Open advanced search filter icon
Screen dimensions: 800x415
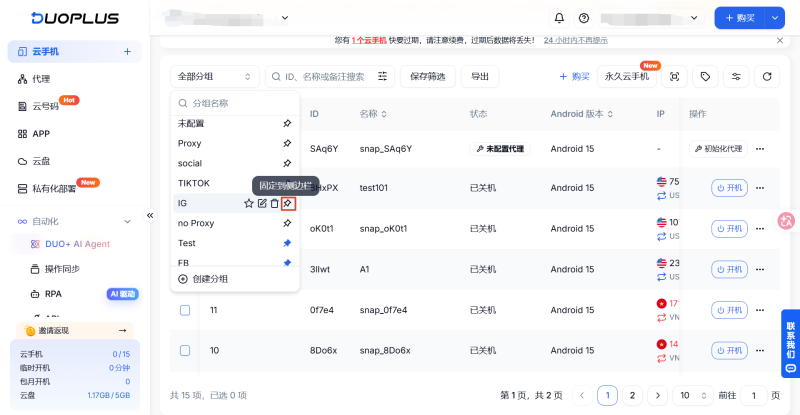pyautogui.click(x=382, y=77)
